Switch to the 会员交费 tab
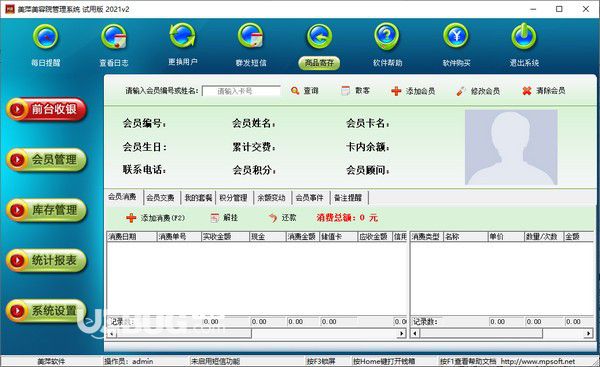 tap(160, 198)
